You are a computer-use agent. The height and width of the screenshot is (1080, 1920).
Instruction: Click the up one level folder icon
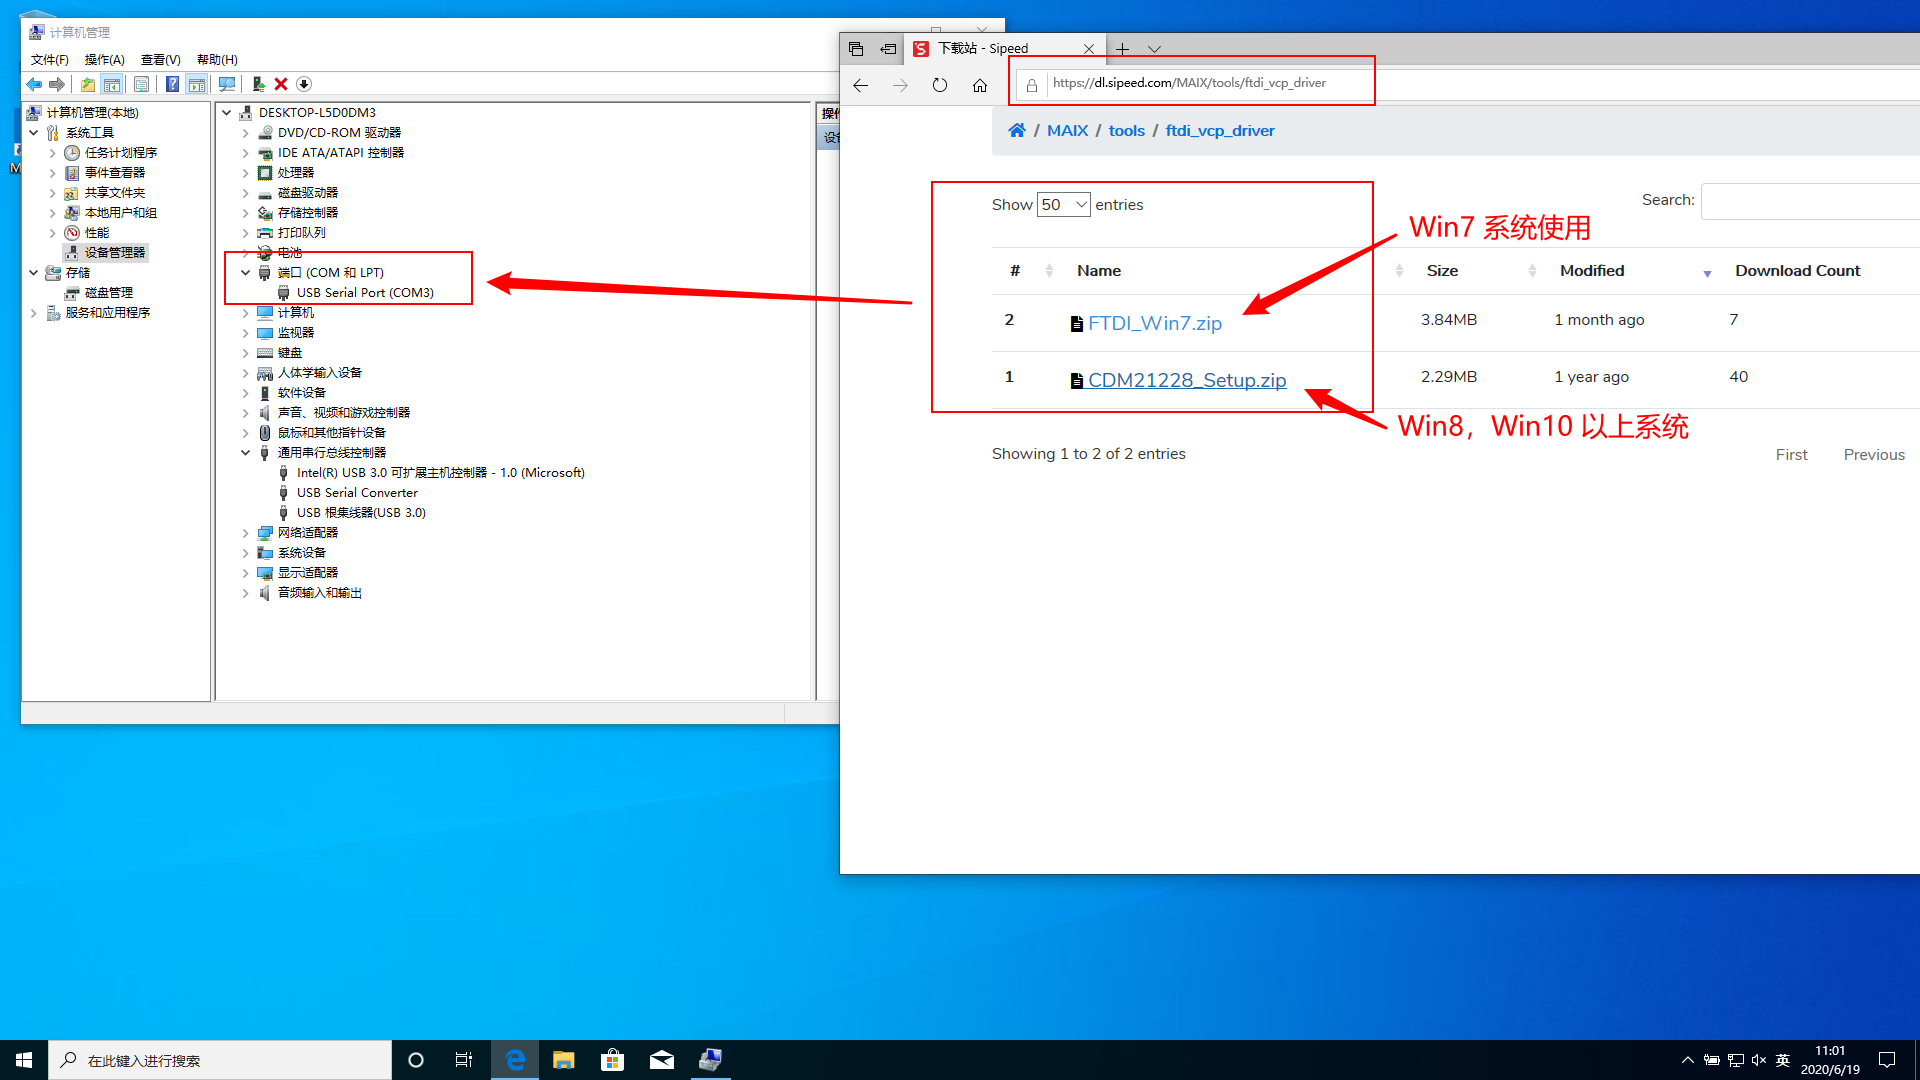(x=88, y=84)
